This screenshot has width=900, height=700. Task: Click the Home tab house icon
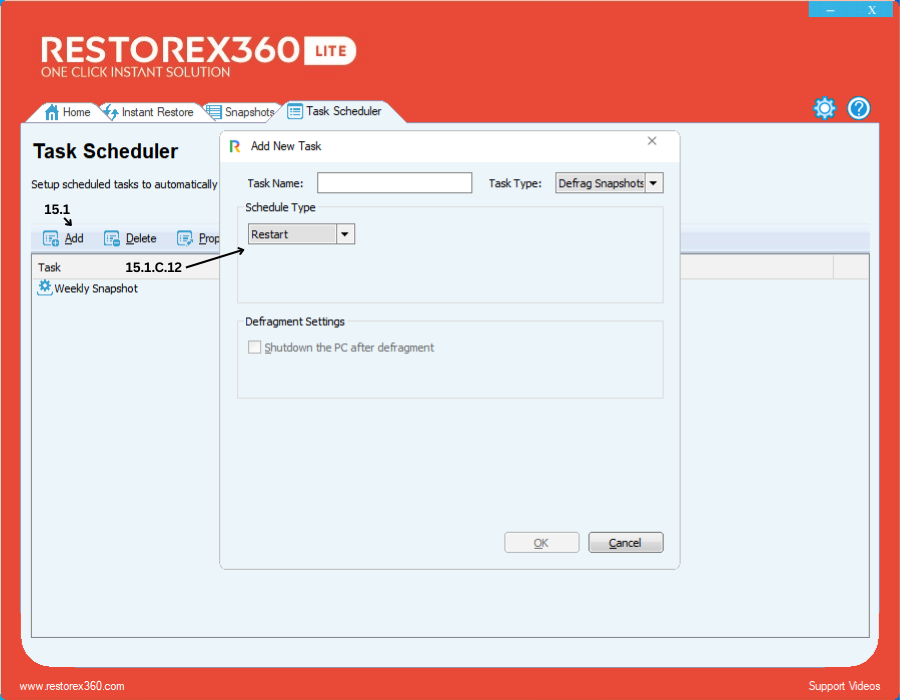point(53,112)
